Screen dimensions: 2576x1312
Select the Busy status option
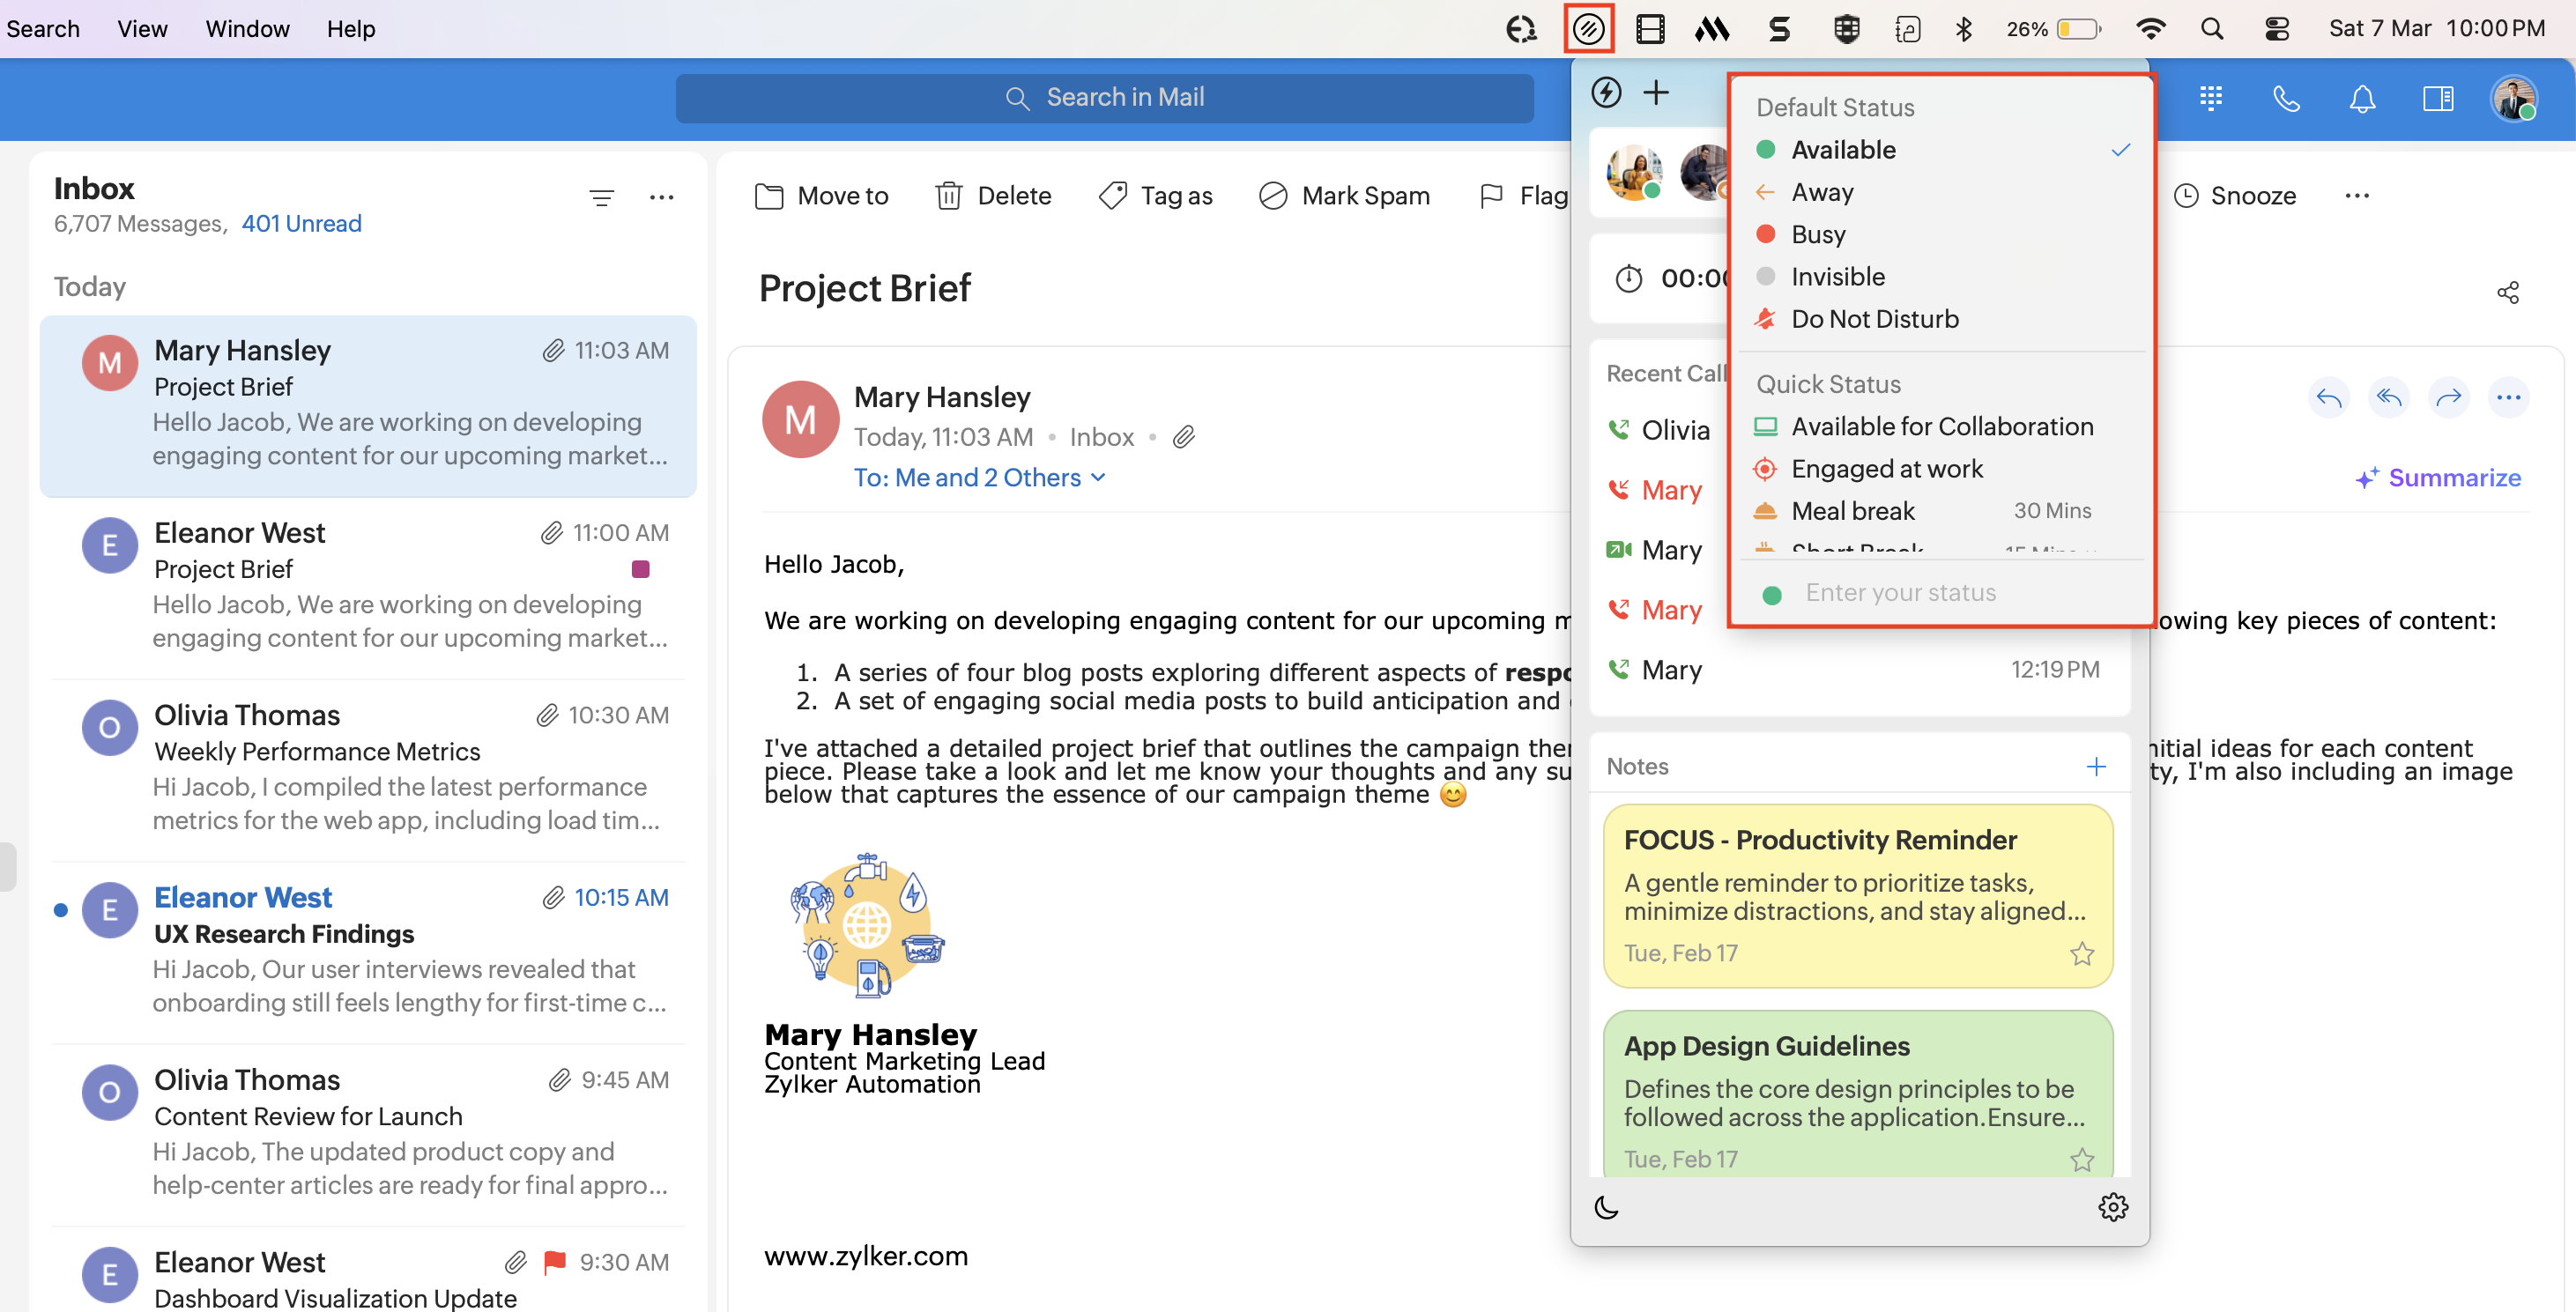[1818, 234]
